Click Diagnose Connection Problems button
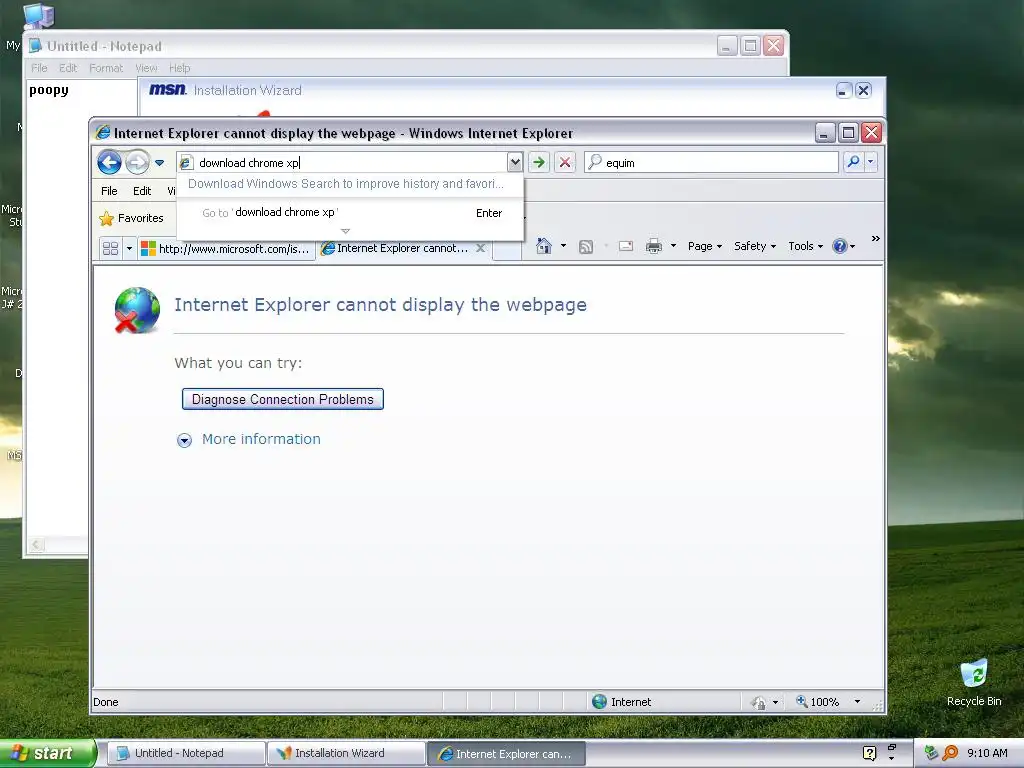Viewport: 1024px width, 768px height. [283, 399]
